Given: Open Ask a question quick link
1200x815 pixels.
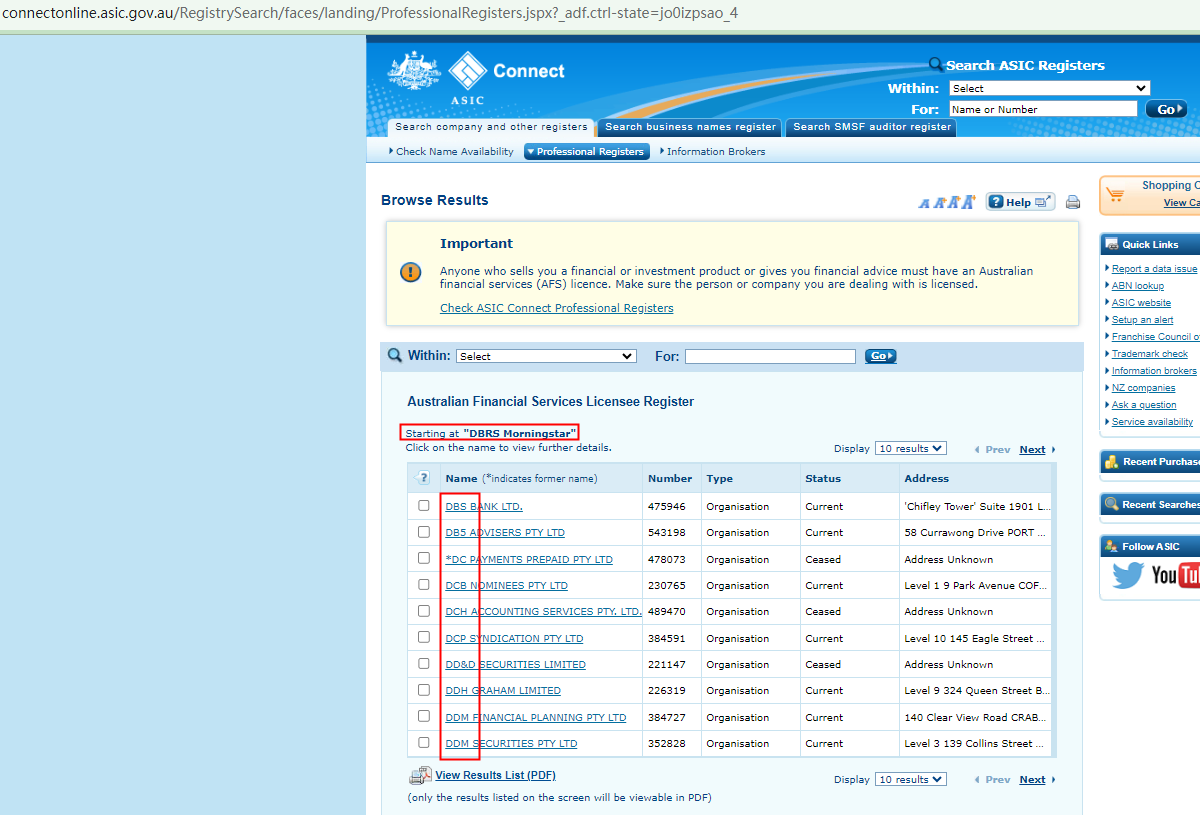Looking at the screenshot, I should point(1144,404).
